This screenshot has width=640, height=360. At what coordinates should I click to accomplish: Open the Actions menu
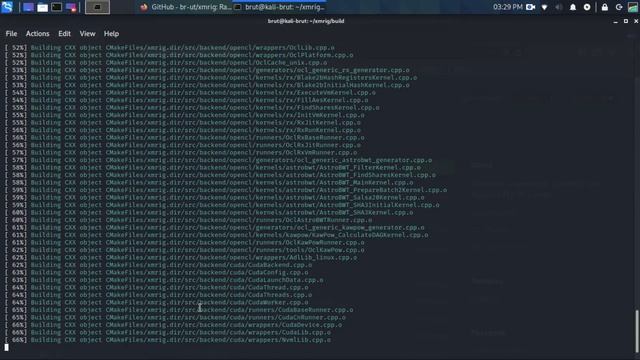pos(38,34)
